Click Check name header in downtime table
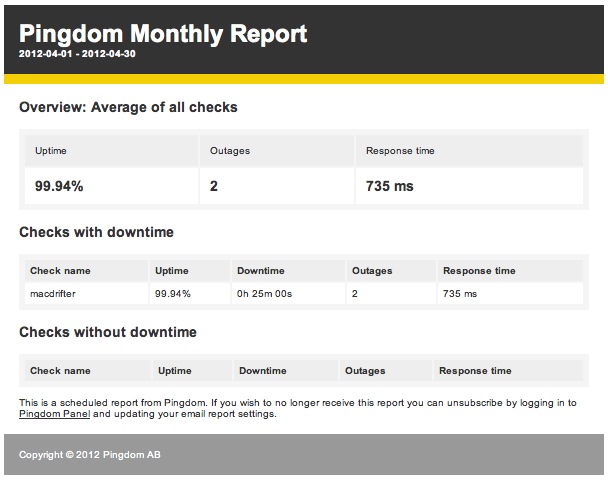Viewport: 608px width, 481px height. [60, 271]
